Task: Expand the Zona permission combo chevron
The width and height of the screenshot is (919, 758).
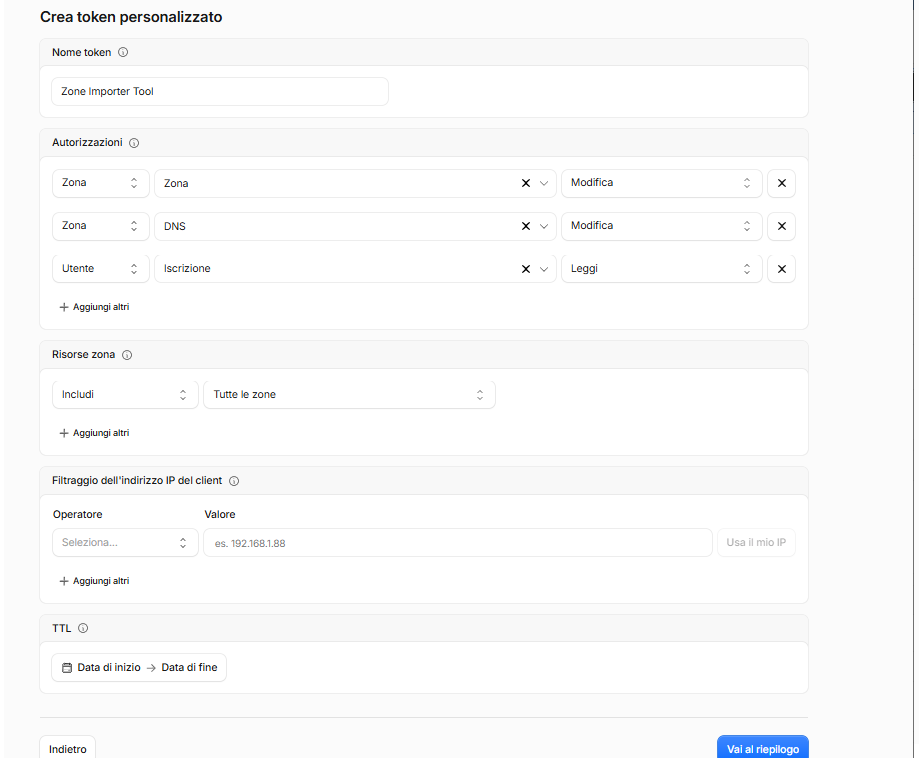Action: pyautogui.click(x=544, y=183)
